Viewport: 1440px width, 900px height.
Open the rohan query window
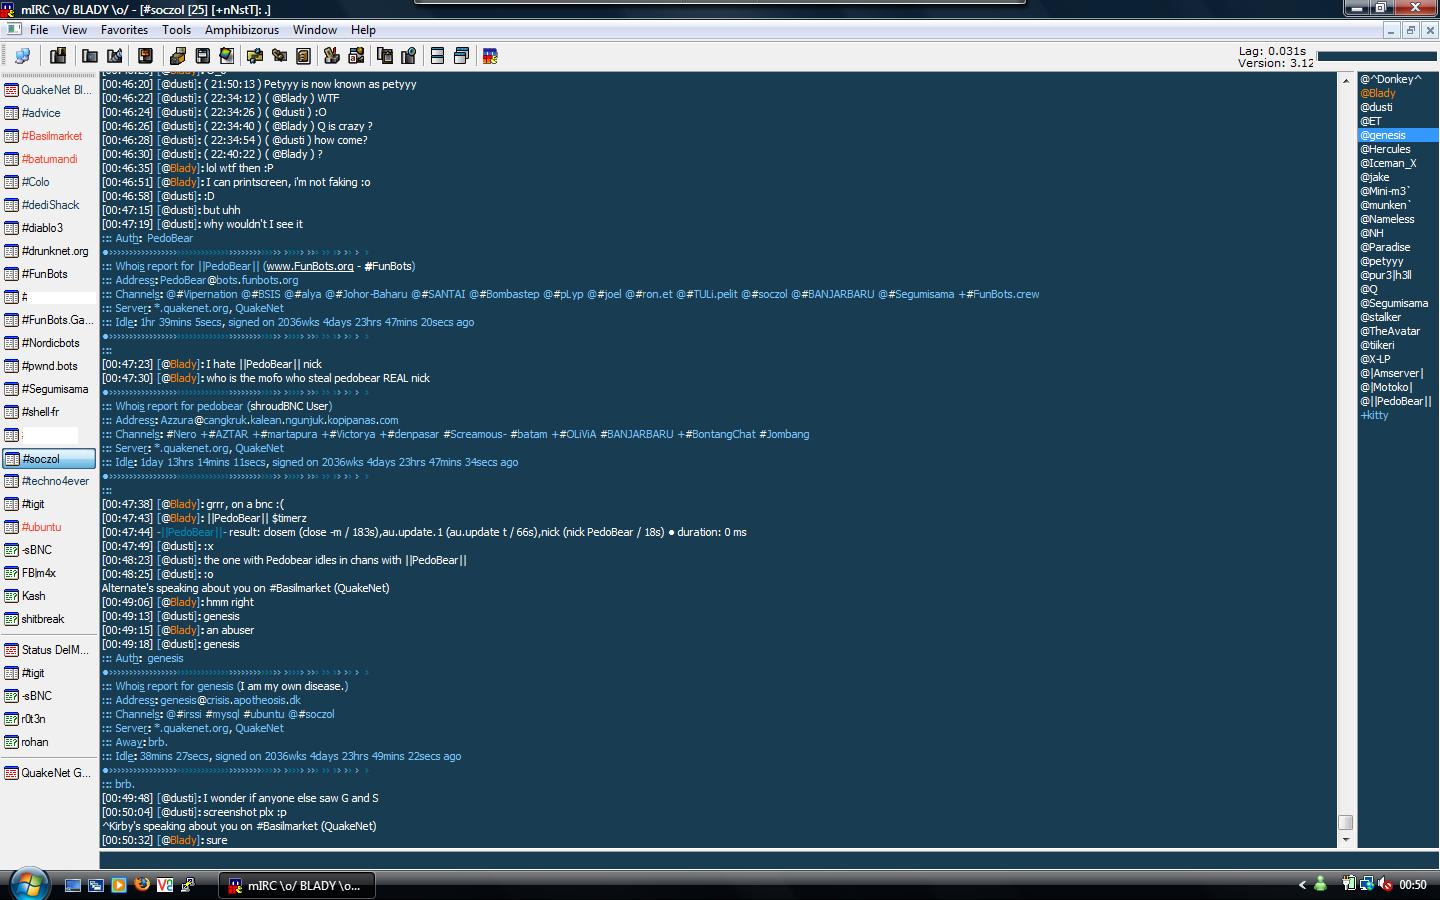pos(49,742)
